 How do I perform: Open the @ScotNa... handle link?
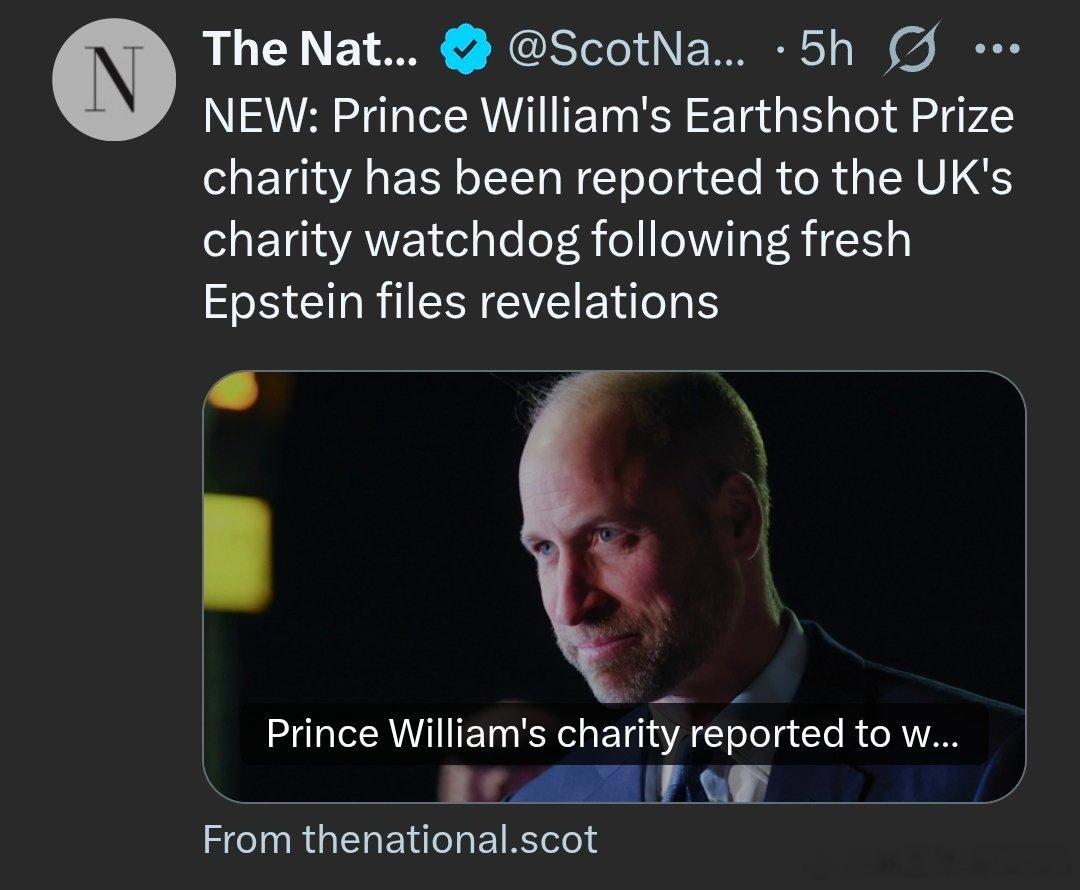[x=626, y=50]
